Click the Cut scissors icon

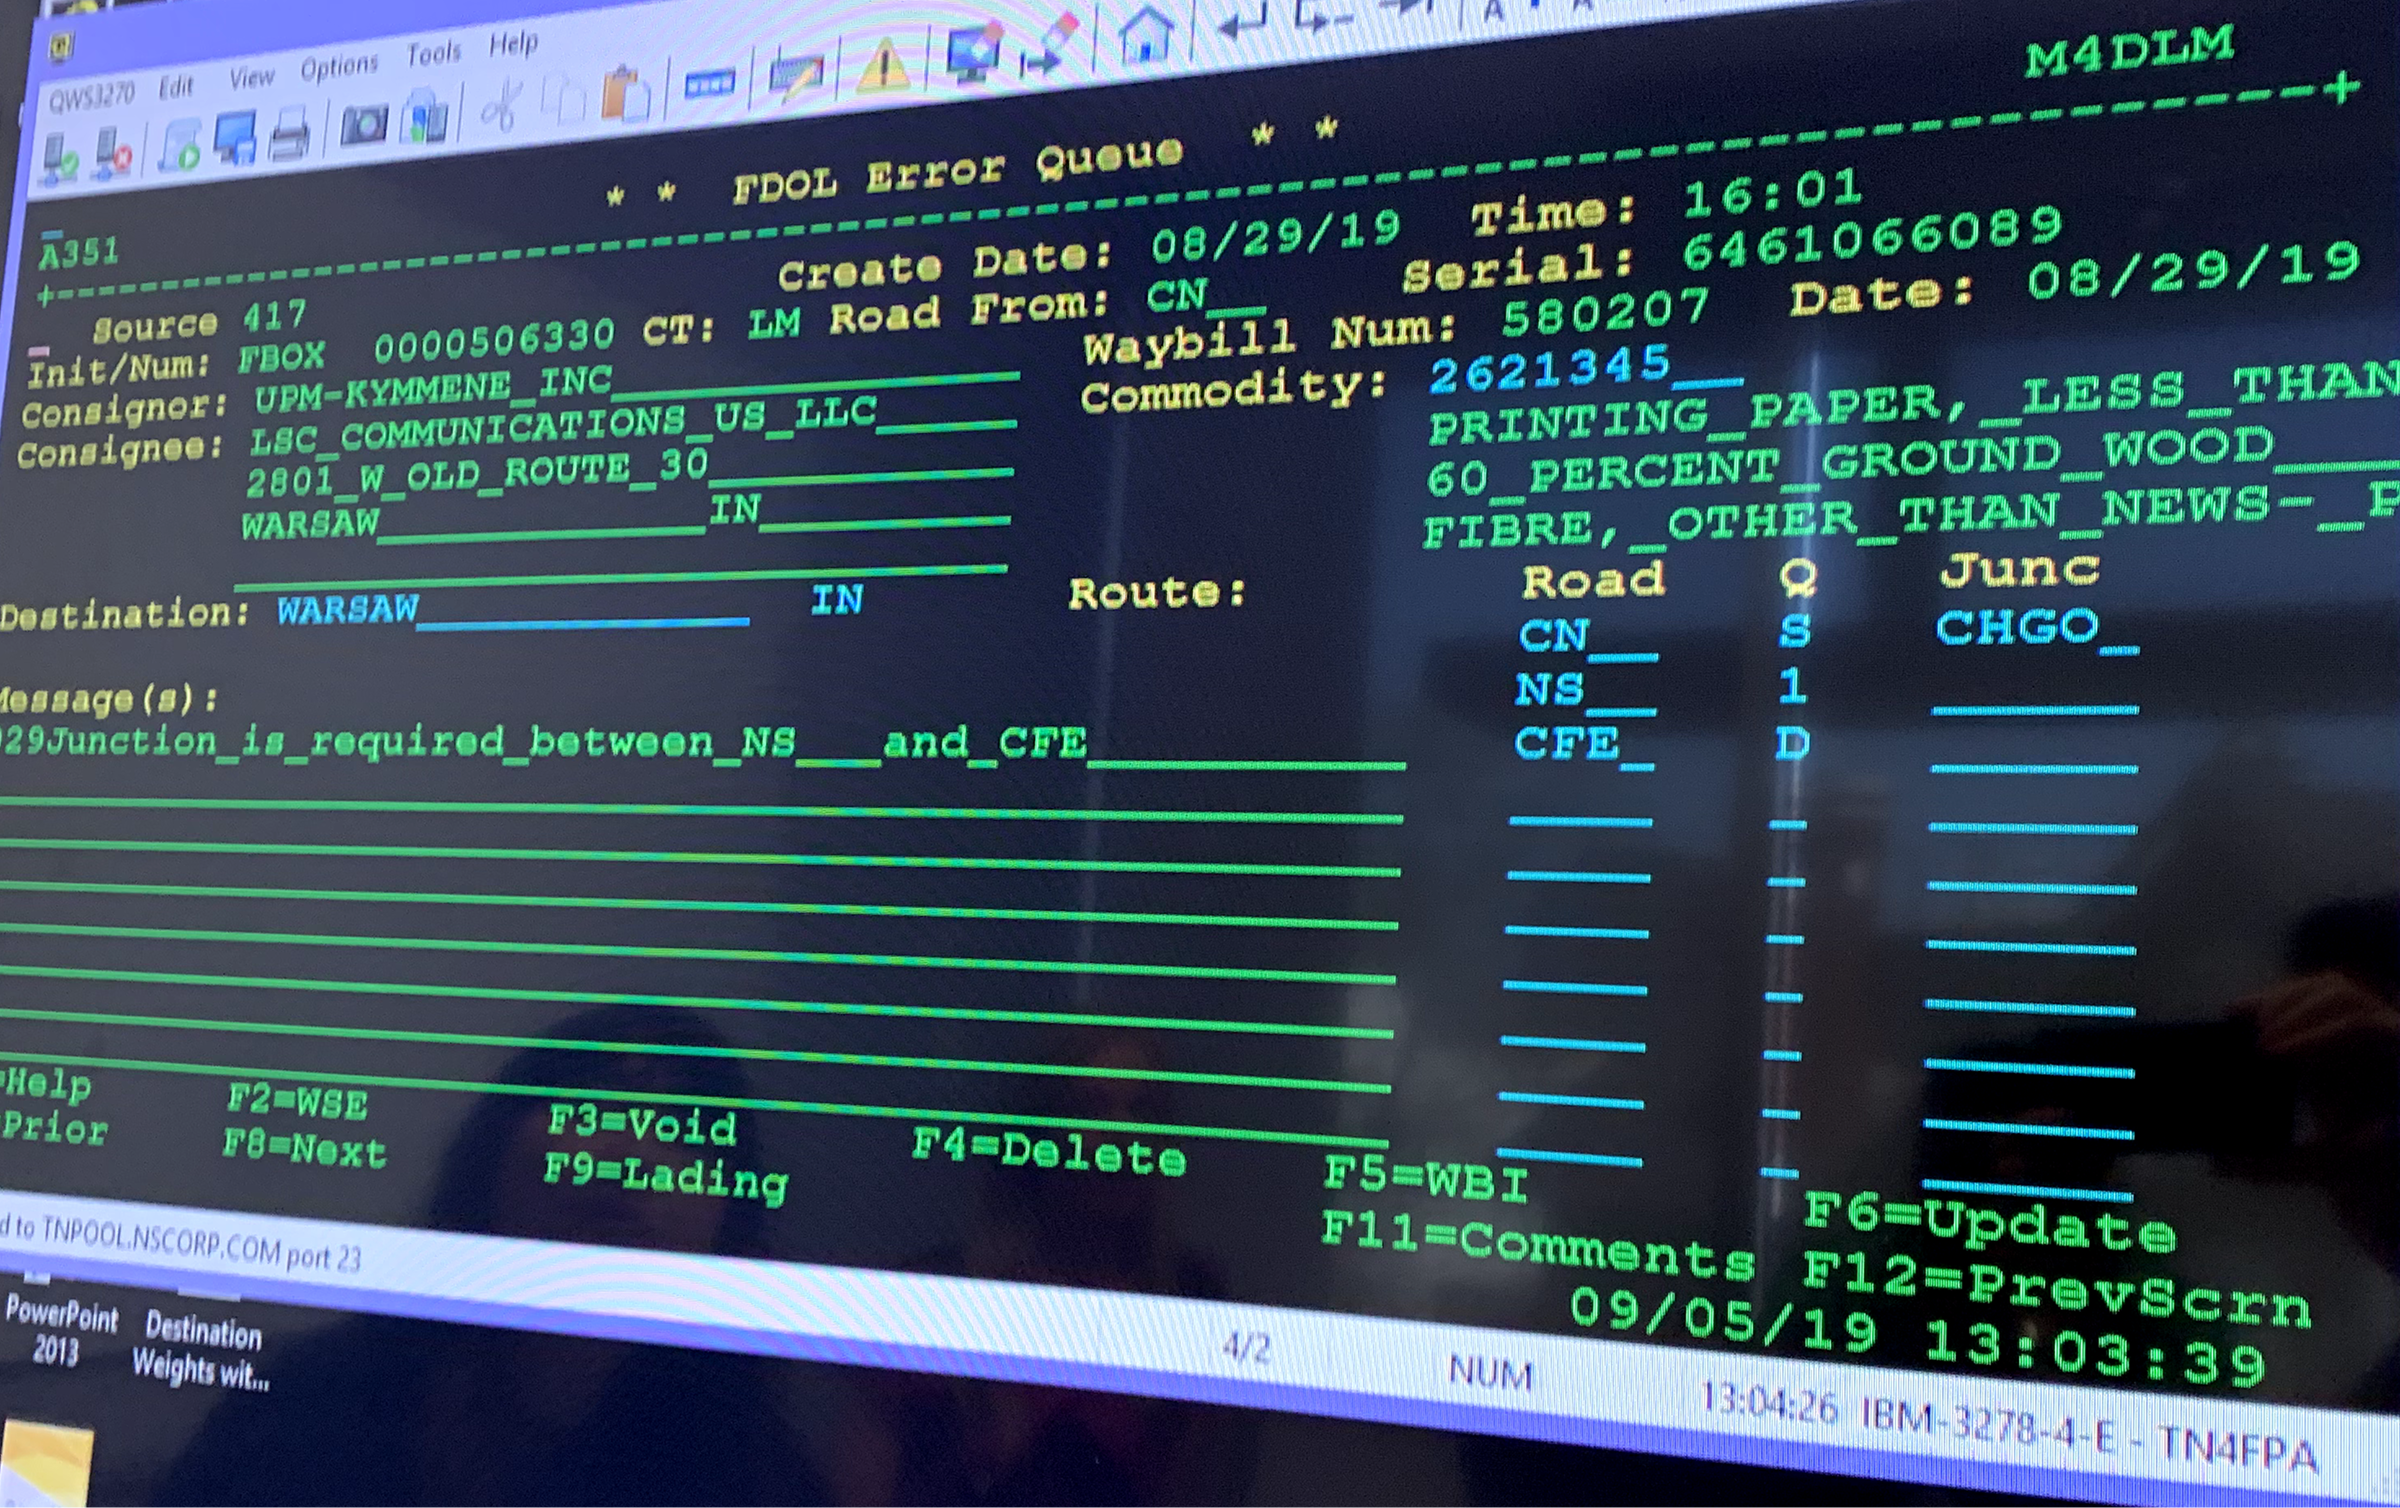503,105
